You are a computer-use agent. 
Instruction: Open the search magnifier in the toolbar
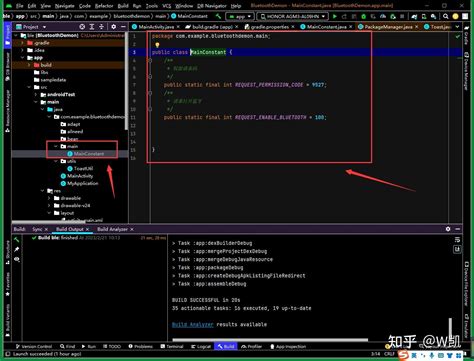446,16
